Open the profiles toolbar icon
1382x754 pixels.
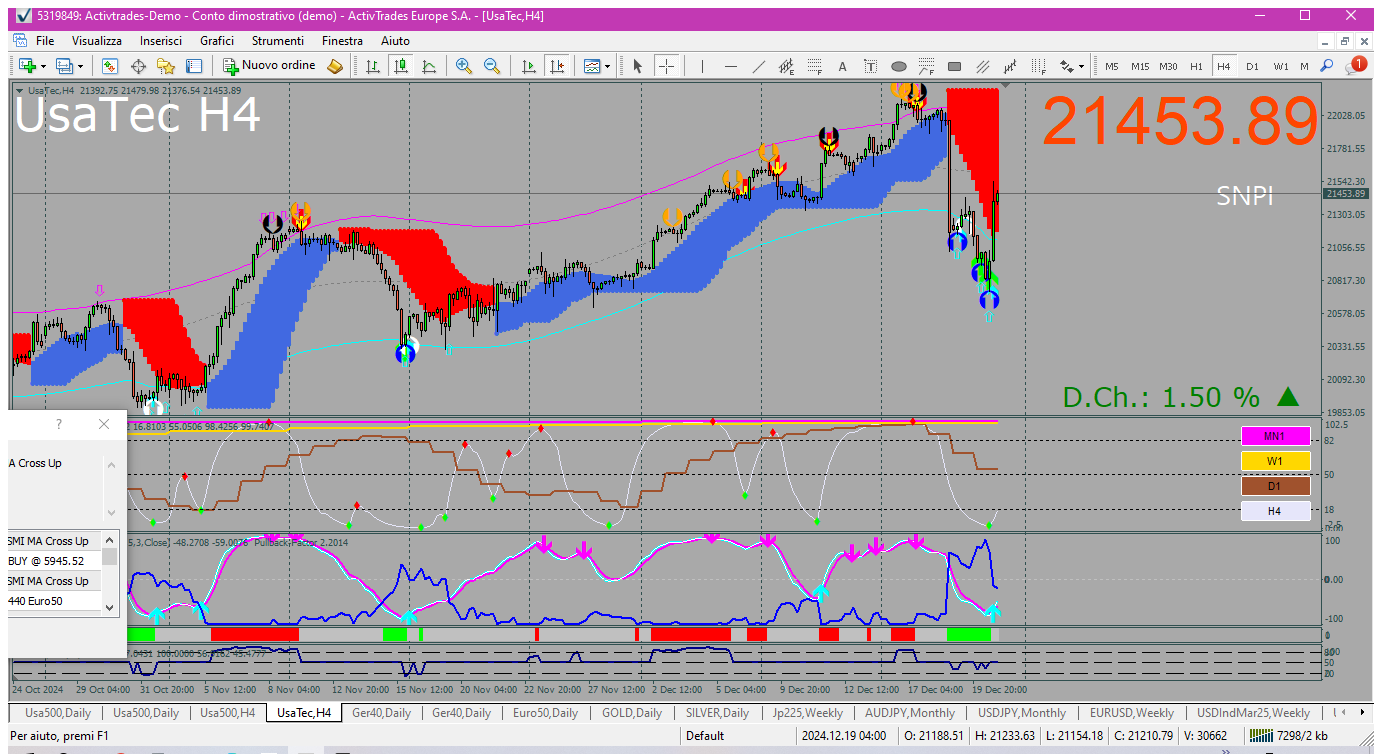point(65,66)
